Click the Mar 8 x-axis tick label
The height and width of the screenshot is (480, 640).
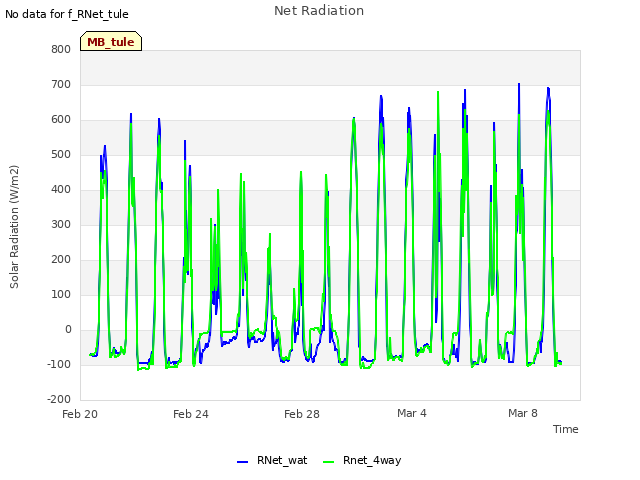pos(522,413)
